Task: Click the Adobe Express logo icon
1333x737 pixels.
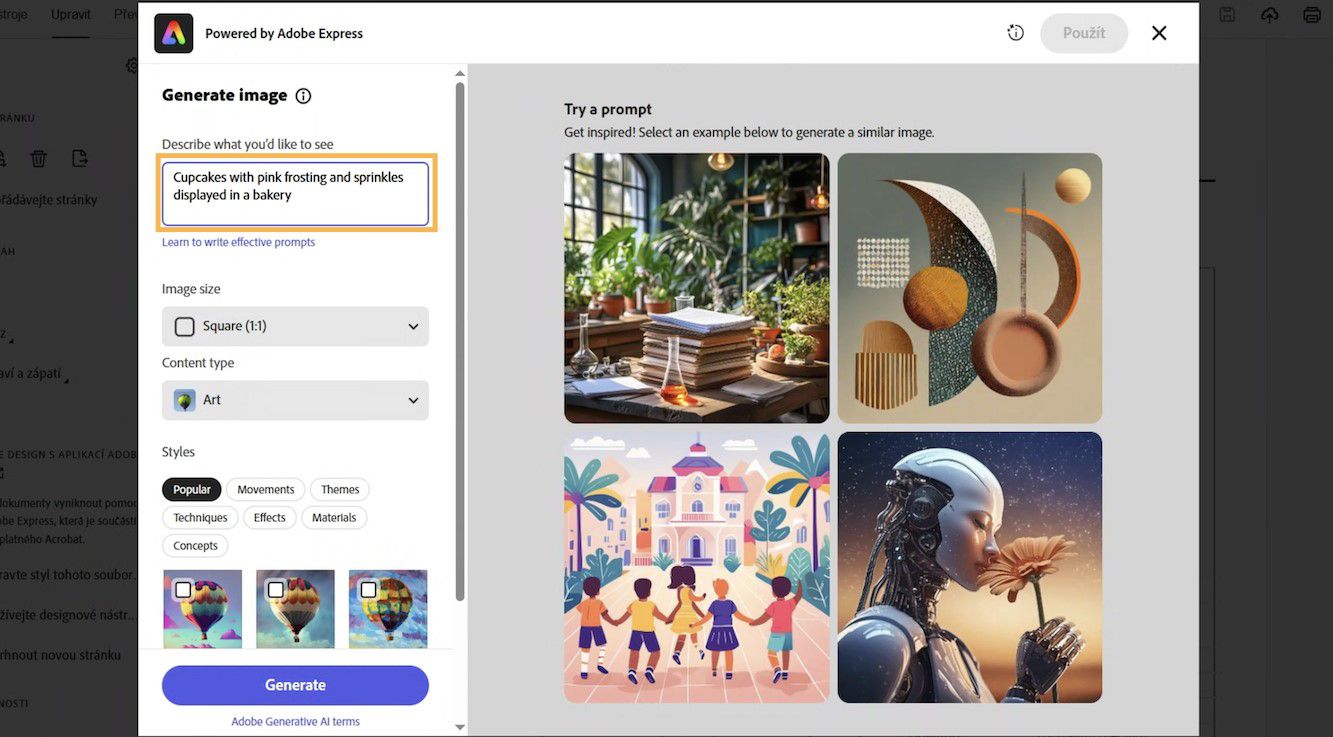Action: (x=172, y=32)
